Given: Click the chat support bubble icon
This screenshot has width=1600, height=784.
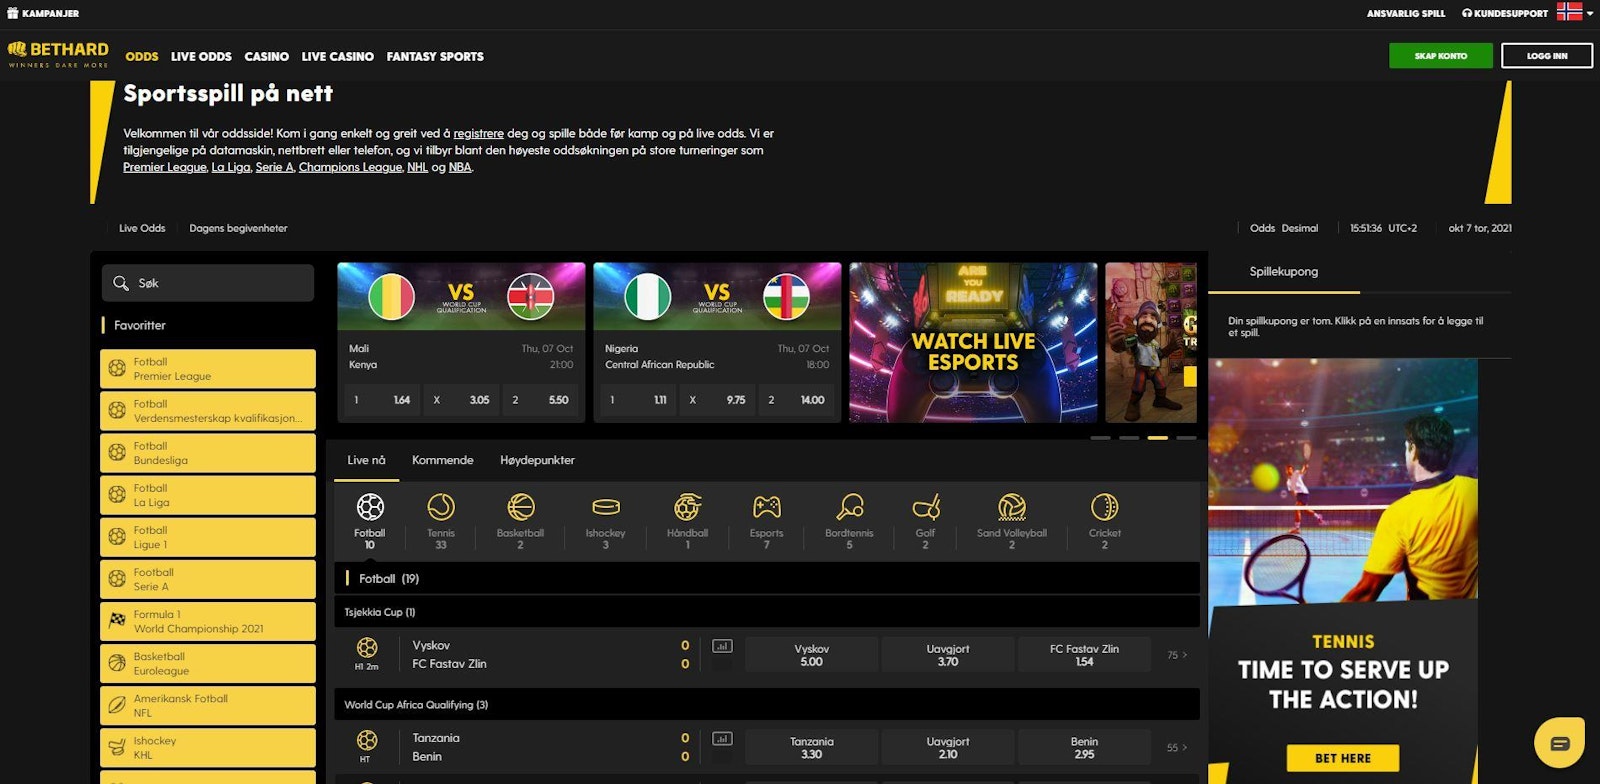Looking at the screenshot, I should pos(1559,743).
